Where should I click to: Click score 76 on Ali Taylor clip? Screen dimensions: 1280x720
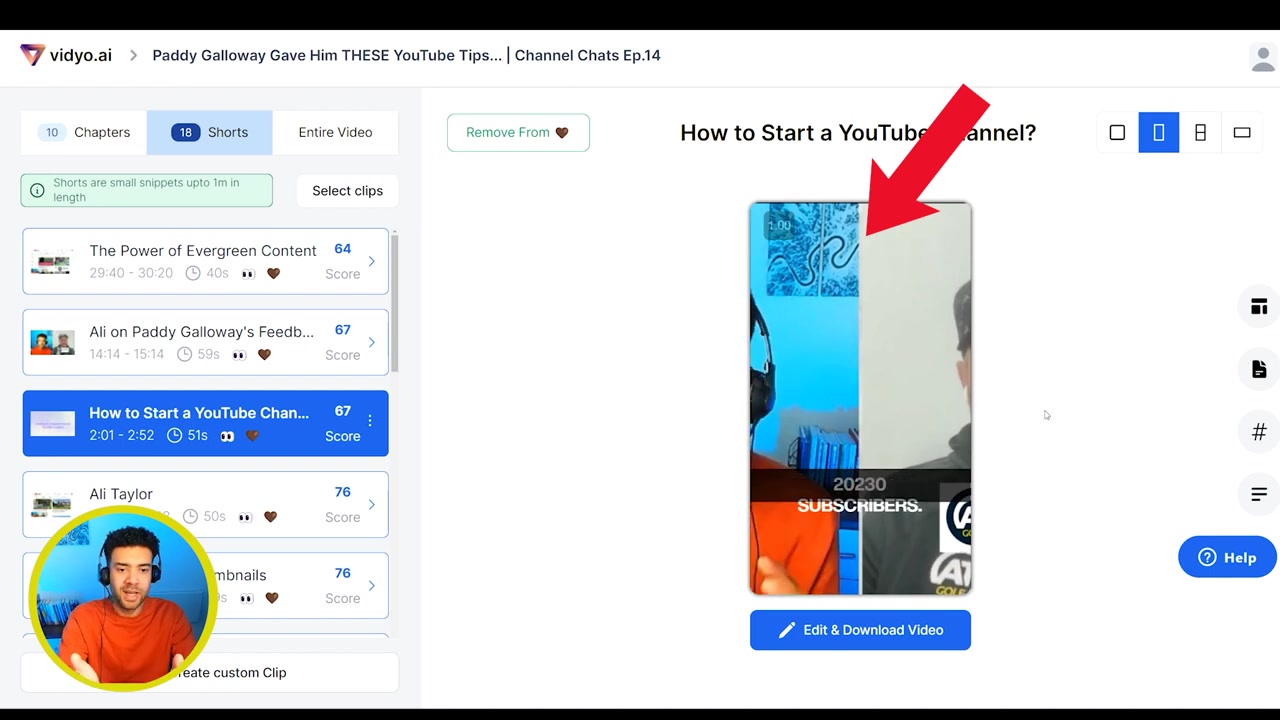tap(342, 492)
